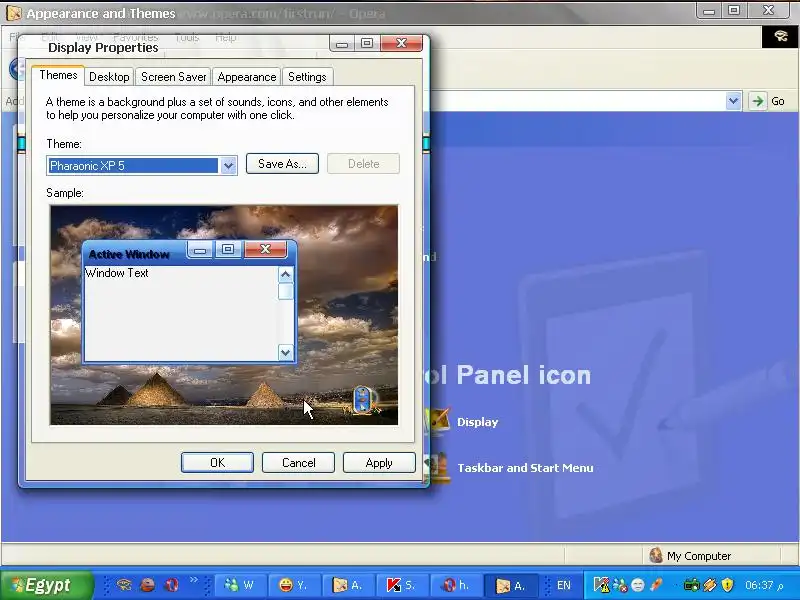Click the theme sample preview image
The height and width of the screenshot is (600, 800).
tap(224, 315)
